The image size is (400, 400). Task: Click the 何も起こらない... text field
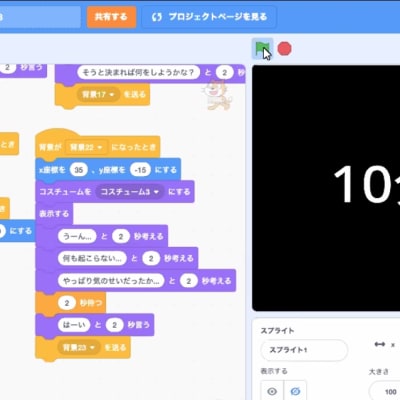coord(92,258)
